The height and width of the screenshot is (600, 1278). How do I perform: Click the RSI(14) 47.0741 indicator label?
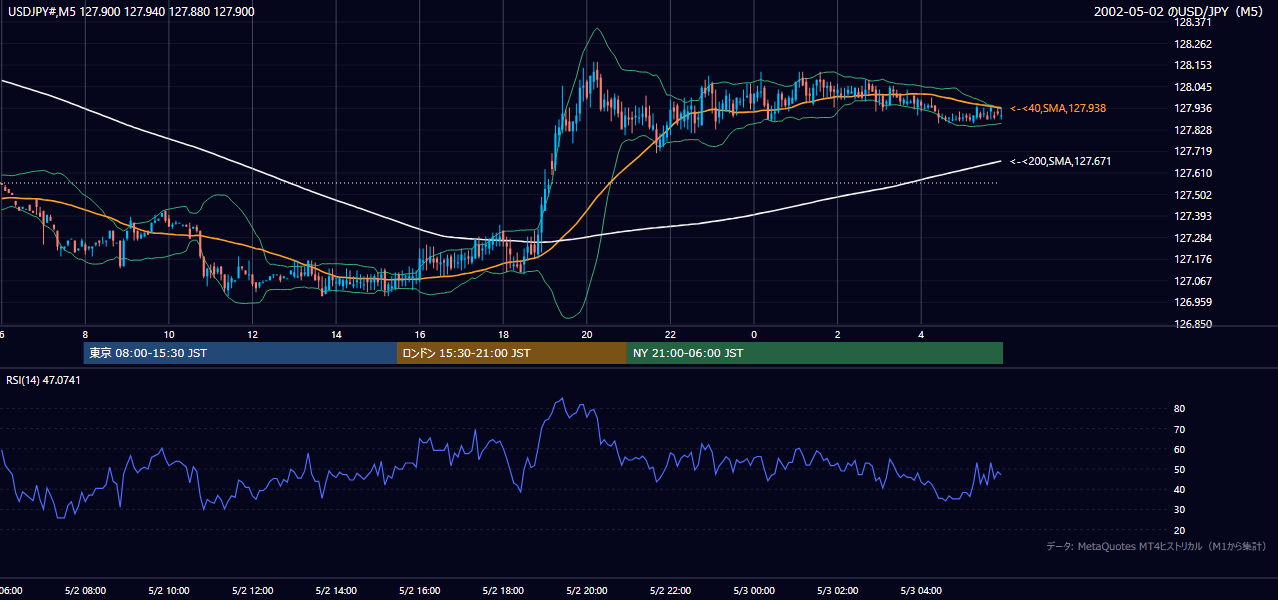[x=43, y=380]
